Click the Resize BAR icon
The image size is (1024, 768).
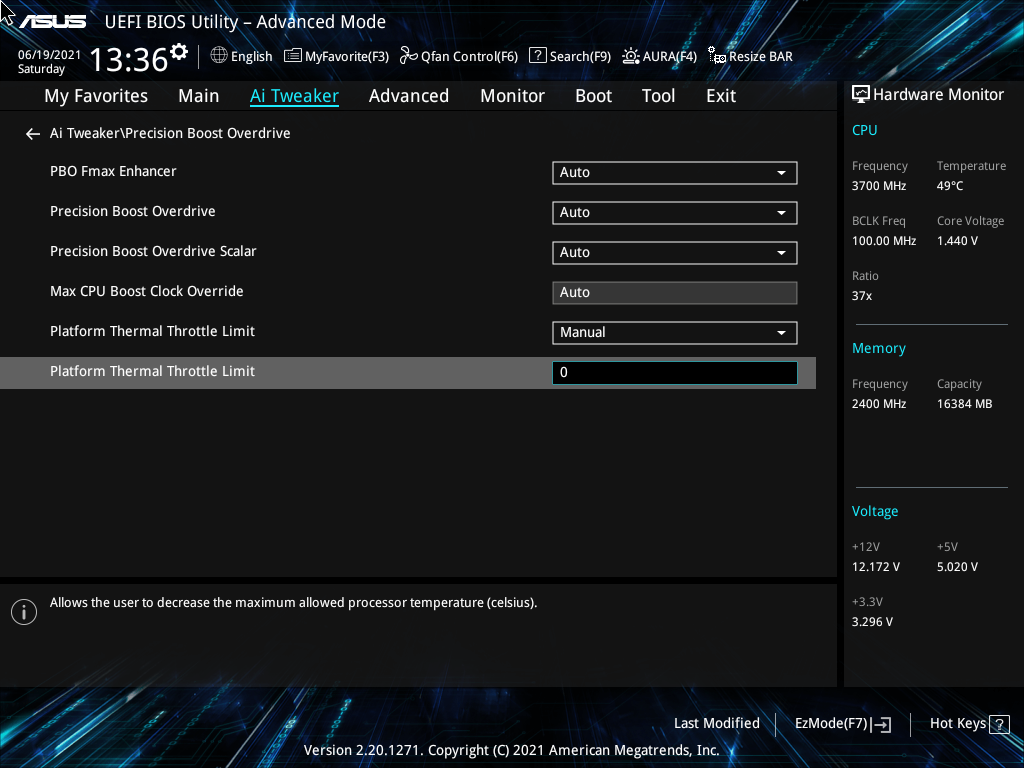coord(749,56)
